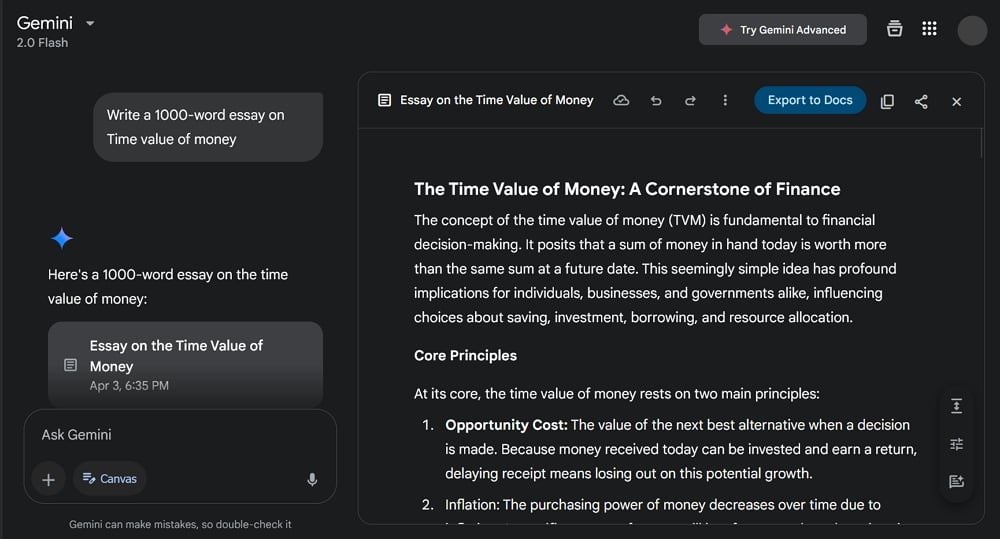Click the cloud saved status icon
This screenshot has height=539, width=1000.
[x=621, y=101]
